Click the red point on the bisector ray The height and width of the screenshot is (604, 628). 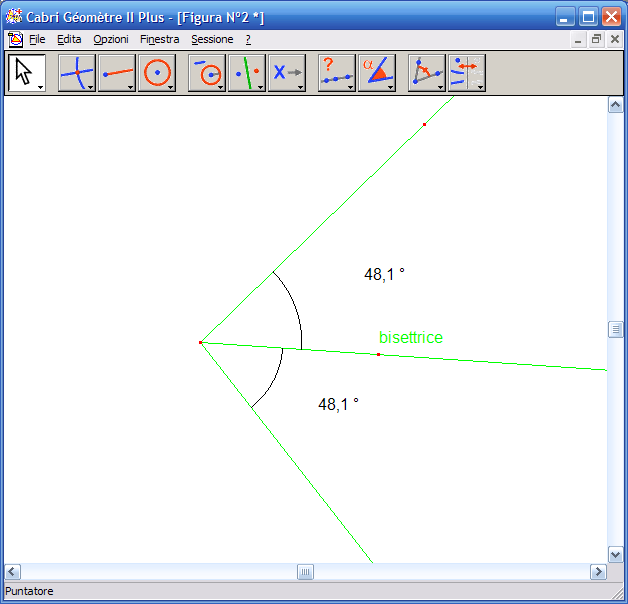pyautogui.click(x=378, y=354)
